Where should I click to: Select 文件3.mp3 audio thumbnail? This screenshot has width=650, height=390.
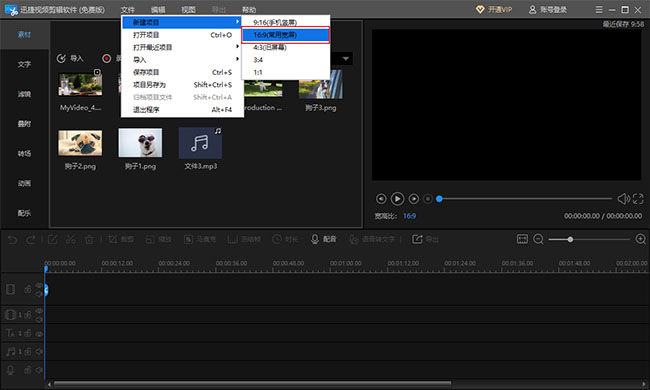click(200, 143)
